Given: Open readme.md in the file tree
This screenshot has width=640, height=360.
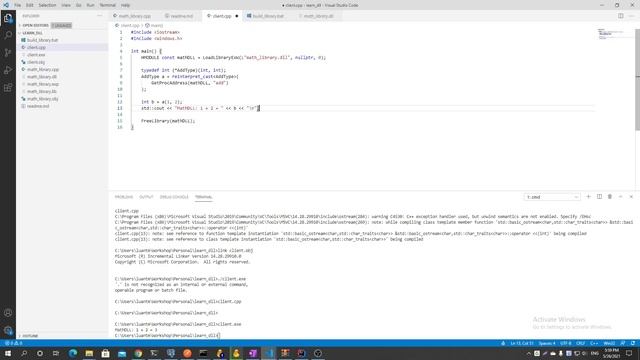Looking at the screenshot, I should click(62, 106).
